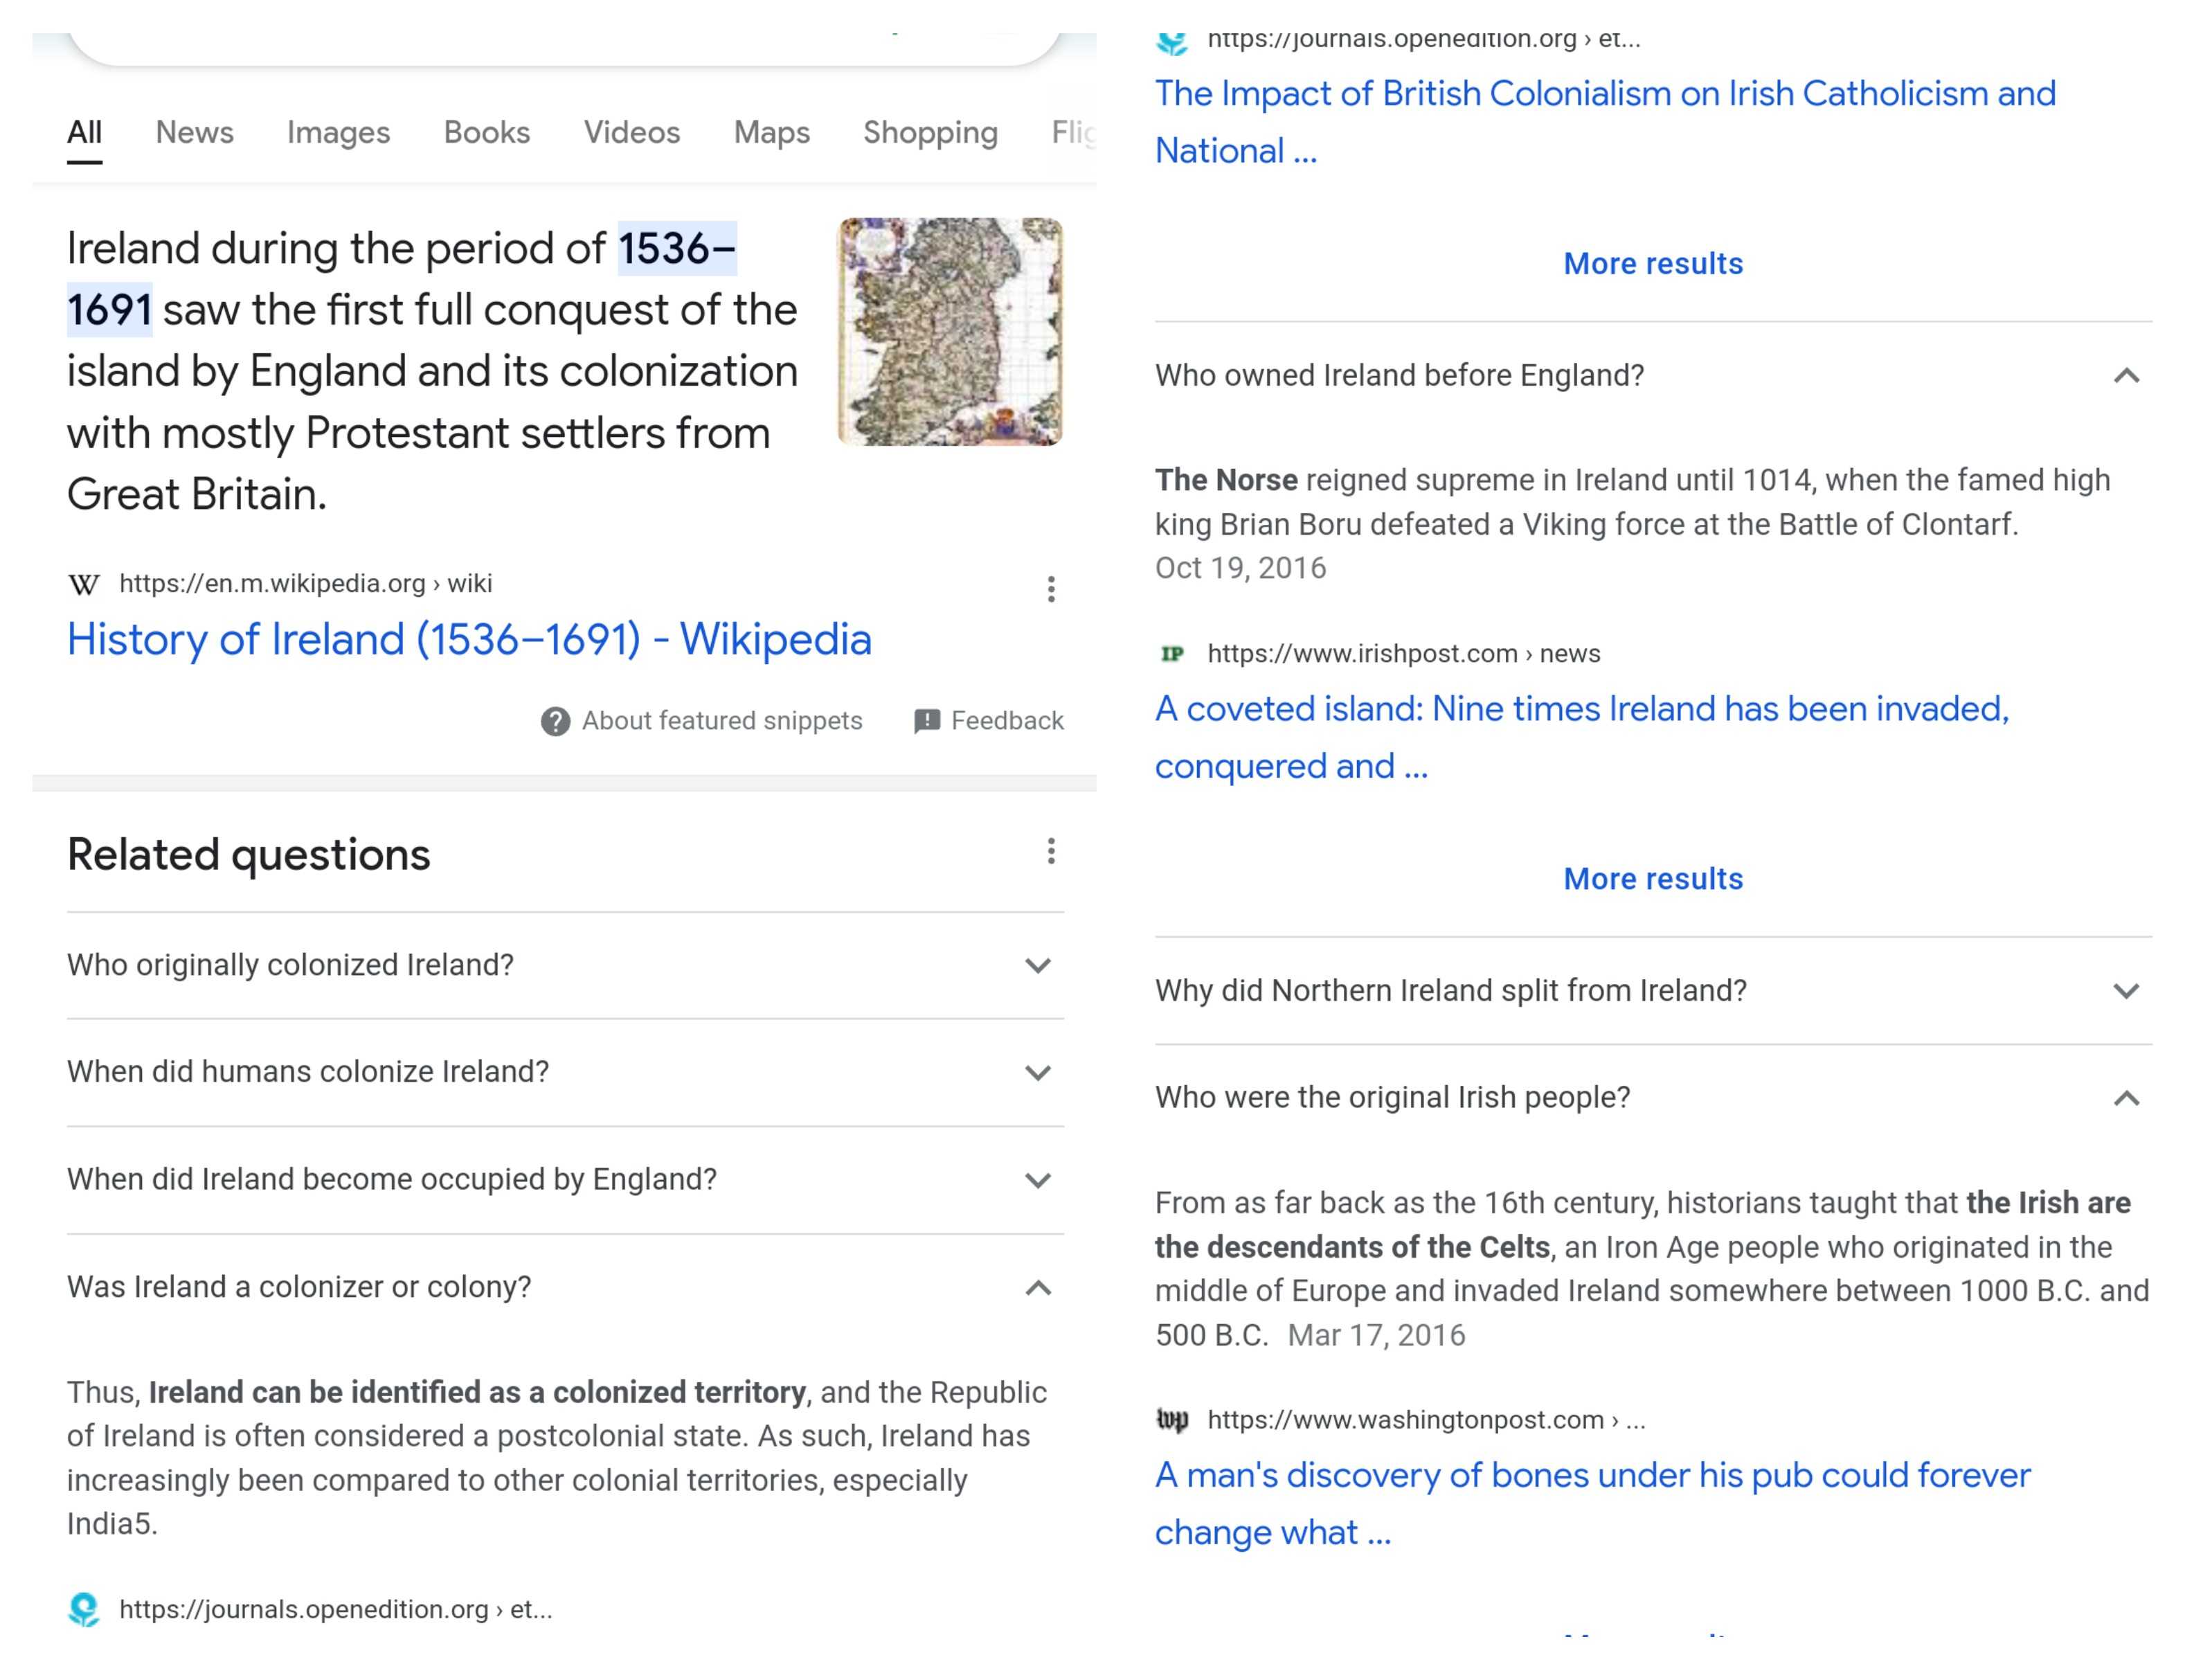This screenshot has height=1662, width=2212.
Task: Click the Irish Post IP favicon
Action: pos(1172,654)
